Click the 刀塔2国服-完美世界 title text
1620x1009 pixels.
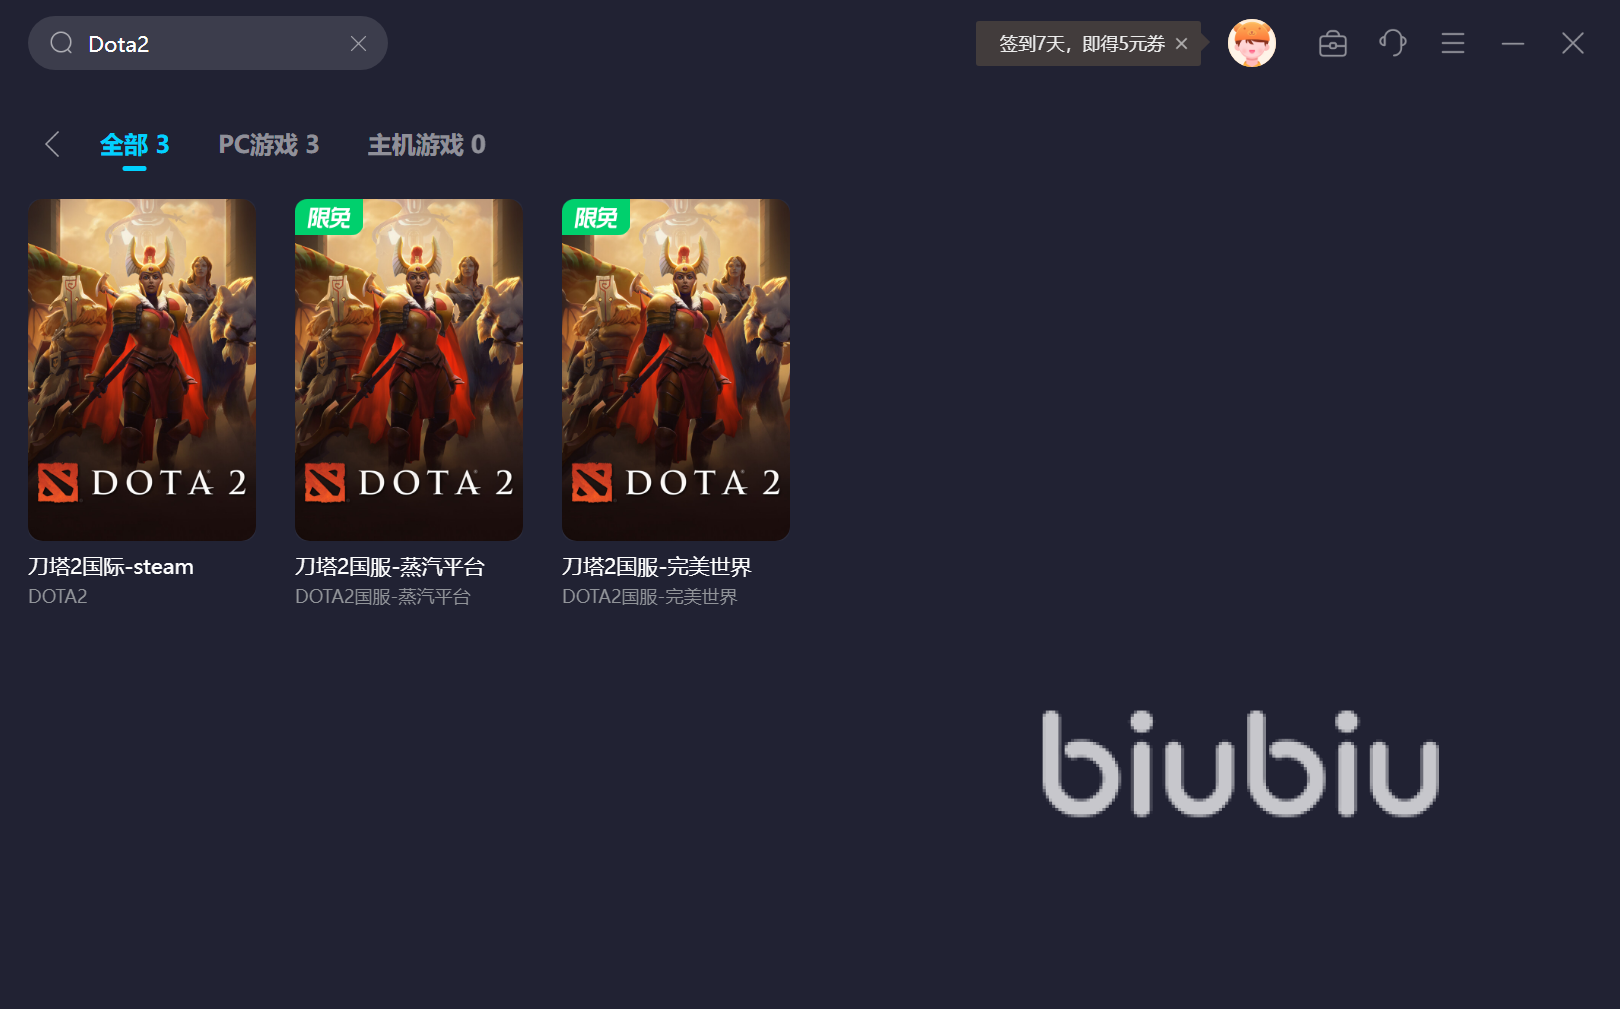pos(657,567)
